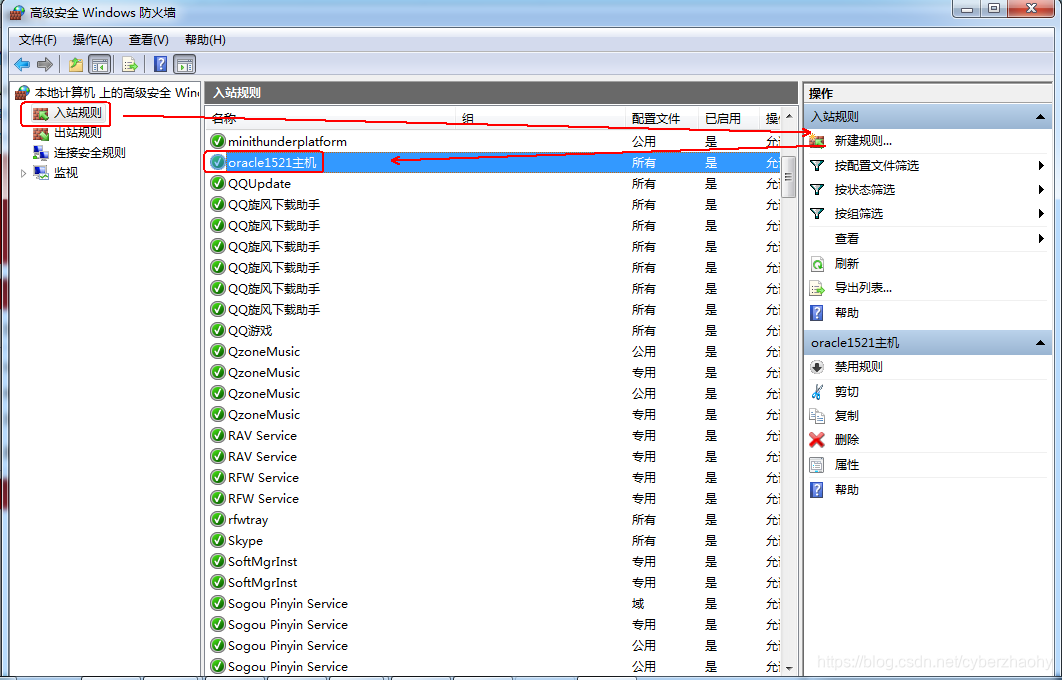Click 禁用规则 for oracle1521主机

coord(858,367)
